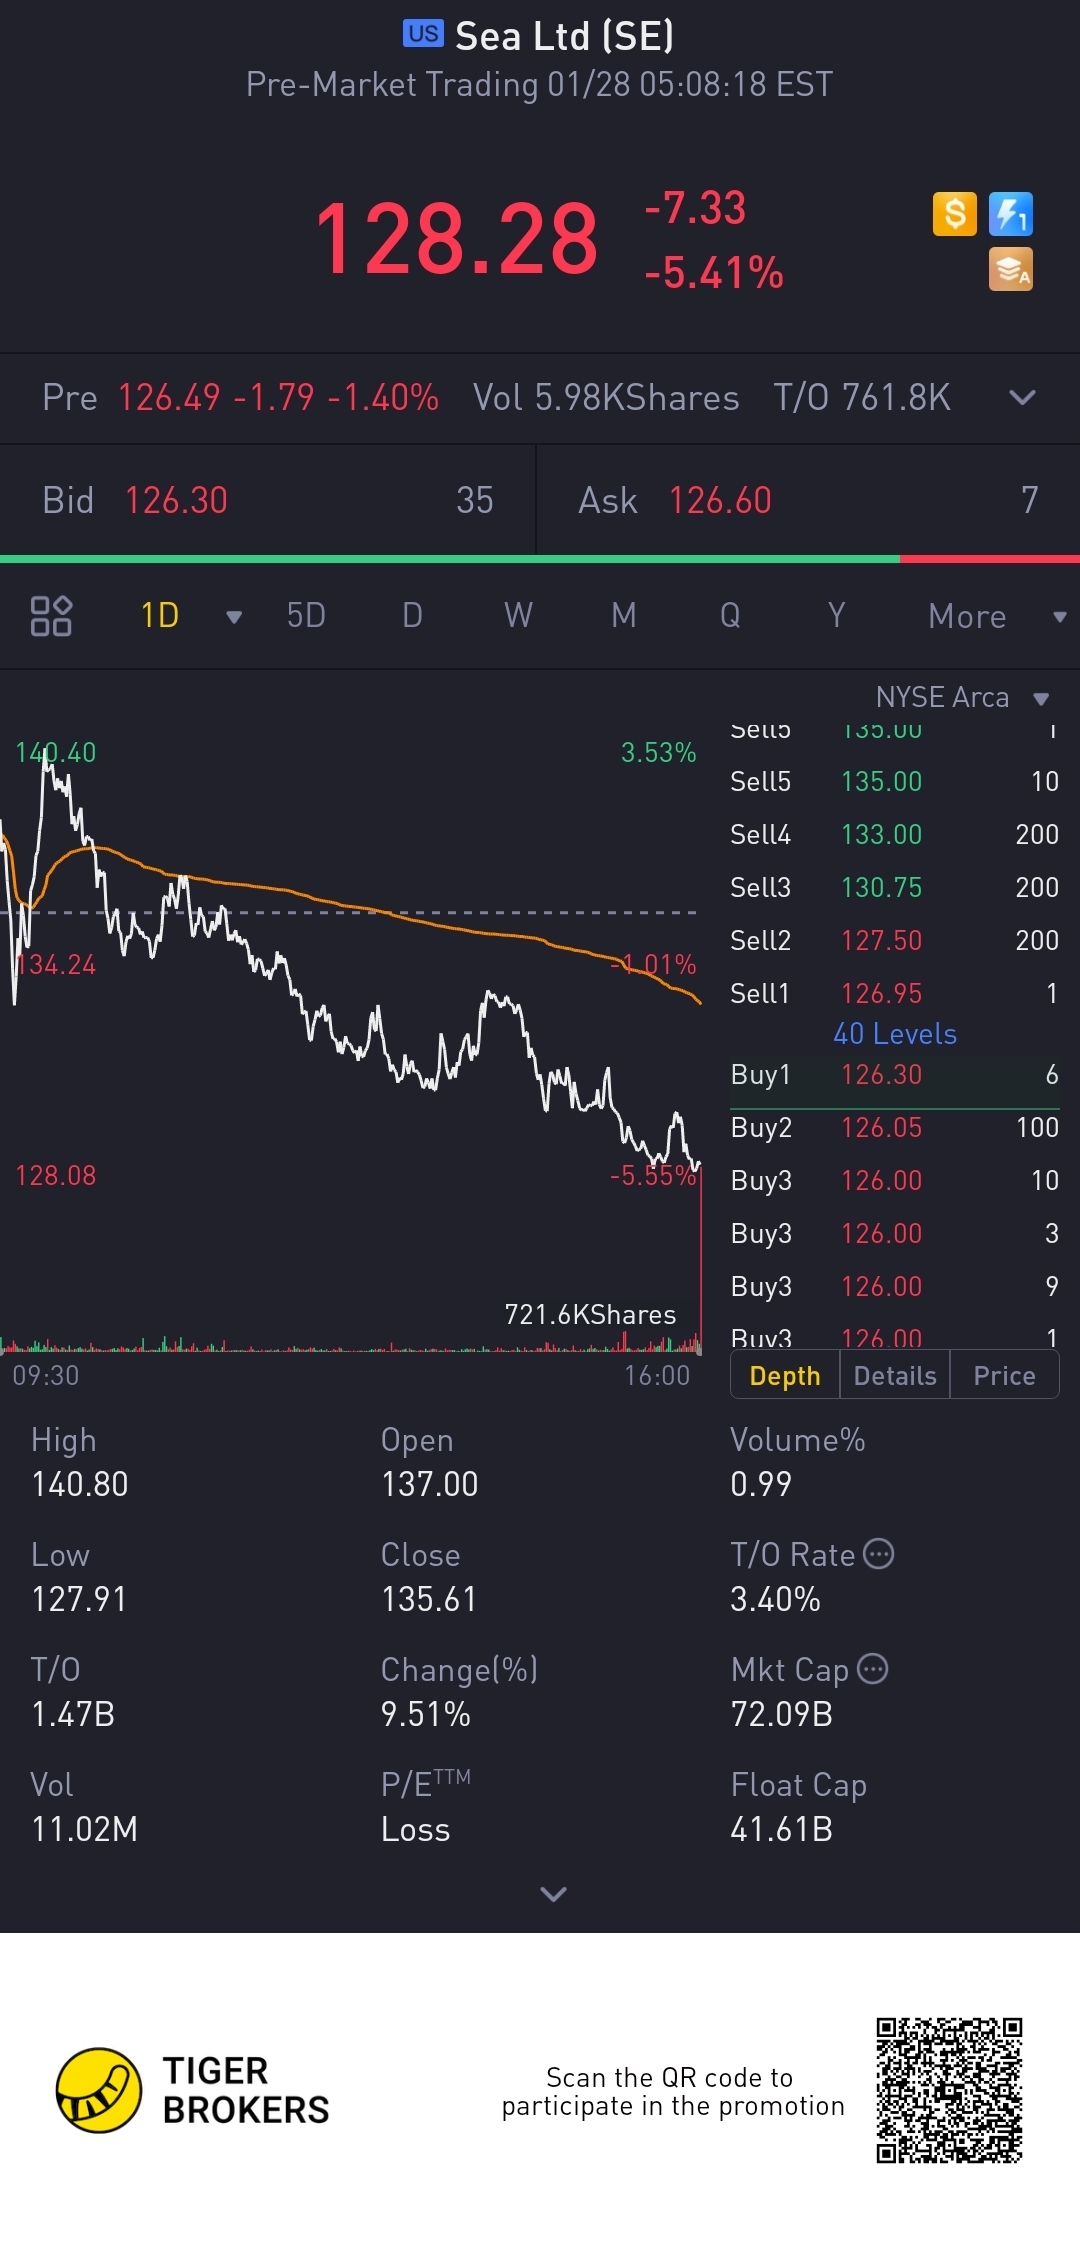1080x2249 pixels.
Task: Tap the blue lightning bolt icon
Action: (1010, 214)
